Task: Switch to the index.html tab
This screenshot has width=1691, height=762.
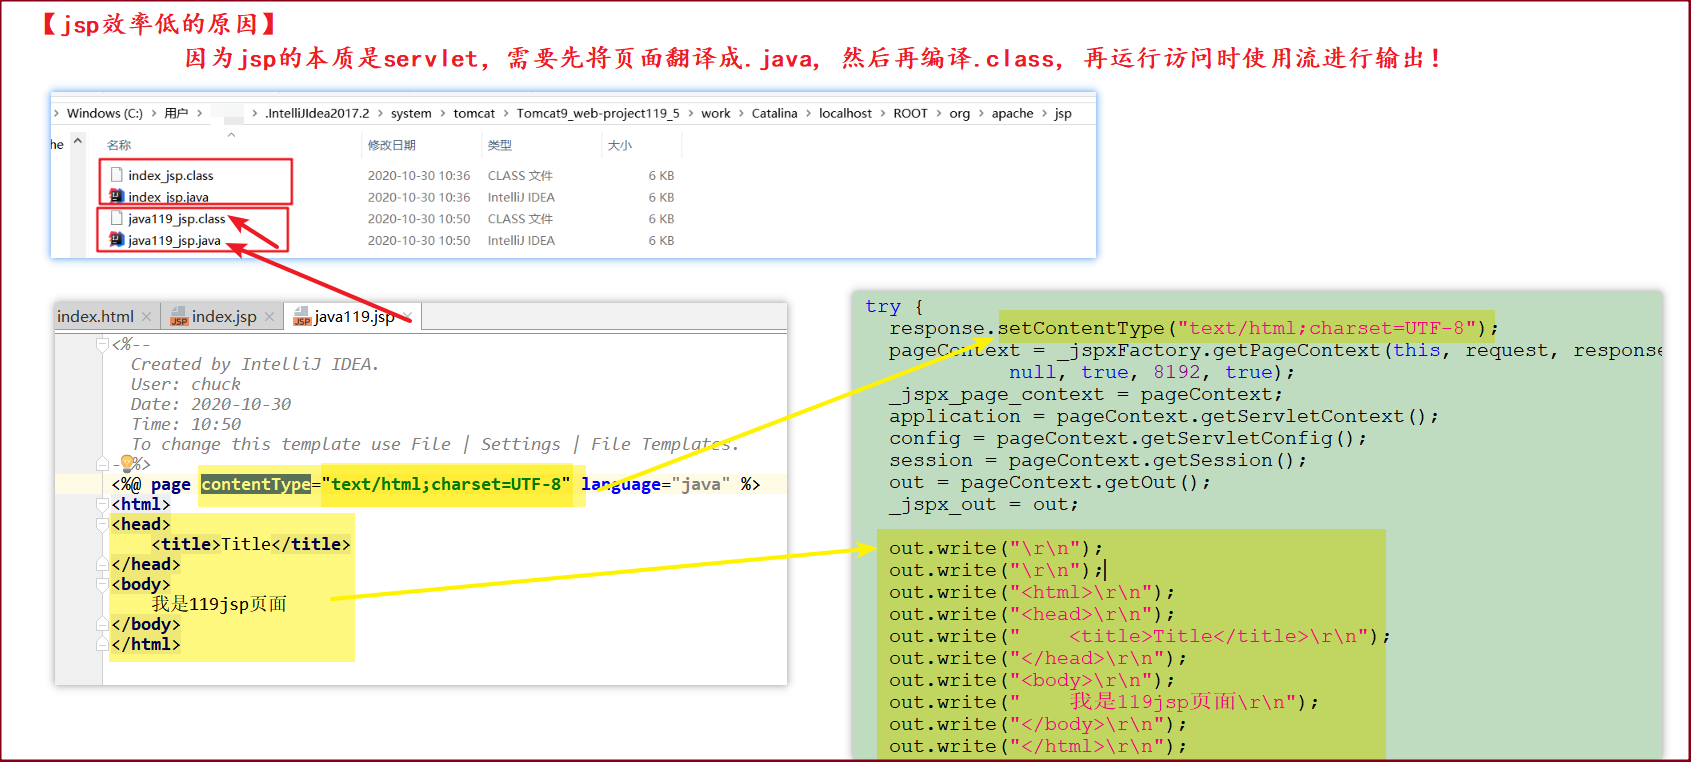Action: click(95, 317)
